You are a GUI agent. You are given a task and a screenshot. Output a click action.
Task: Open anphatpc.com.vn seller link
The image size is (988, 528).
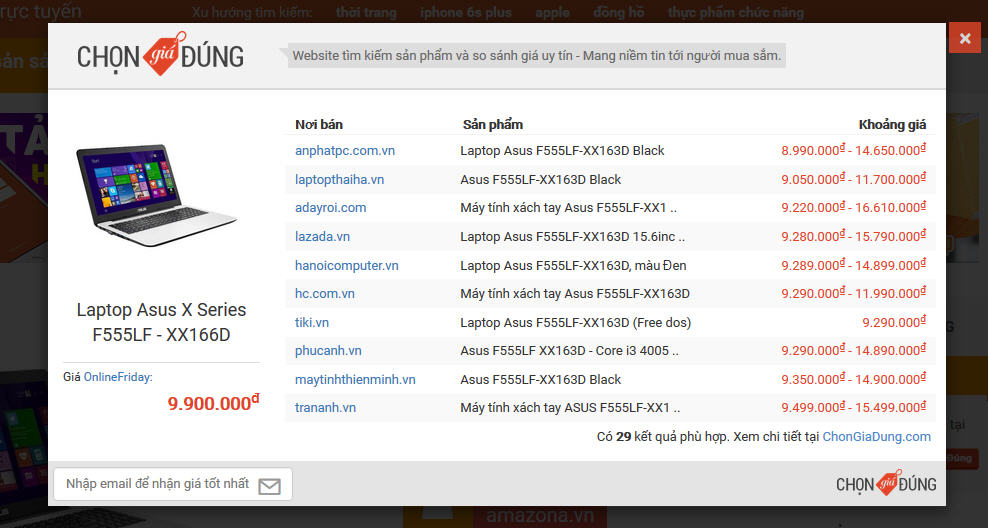click(x=344, y=151)
